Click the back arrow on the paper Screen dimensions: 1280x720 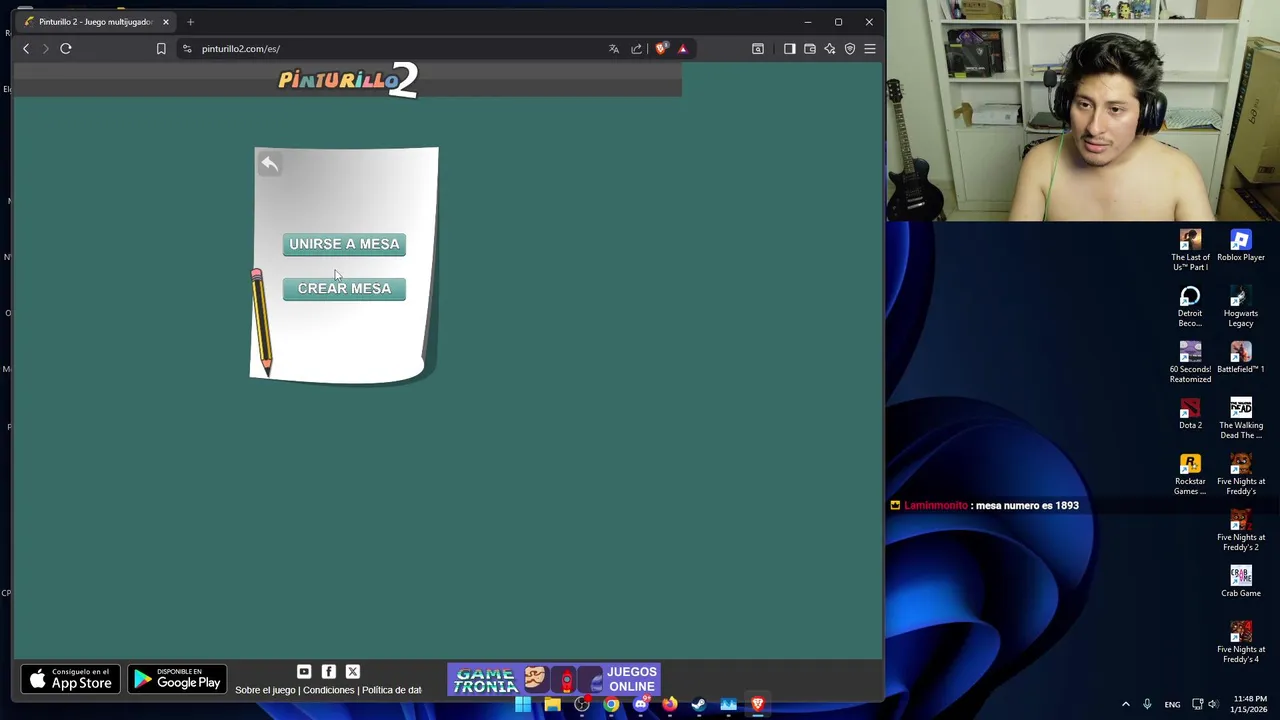coord(269,163)
